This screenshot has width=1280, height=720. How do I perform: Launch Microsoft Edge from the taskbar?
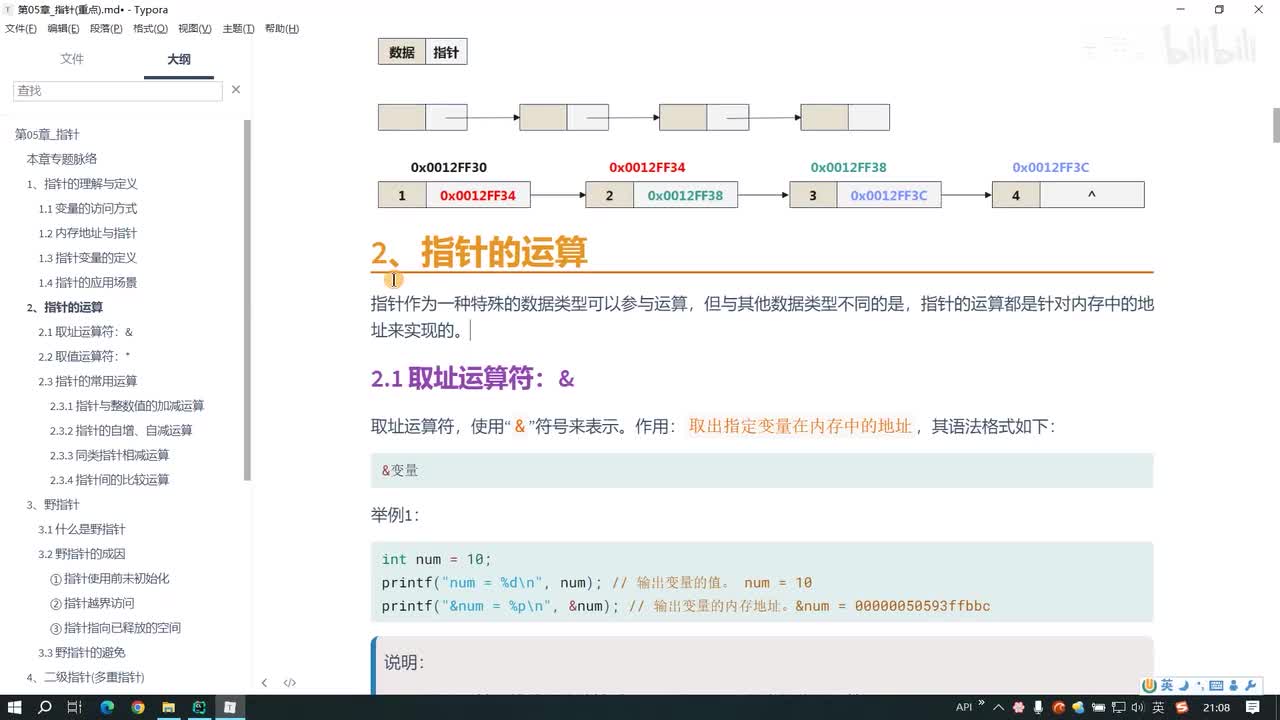point(107,707)
